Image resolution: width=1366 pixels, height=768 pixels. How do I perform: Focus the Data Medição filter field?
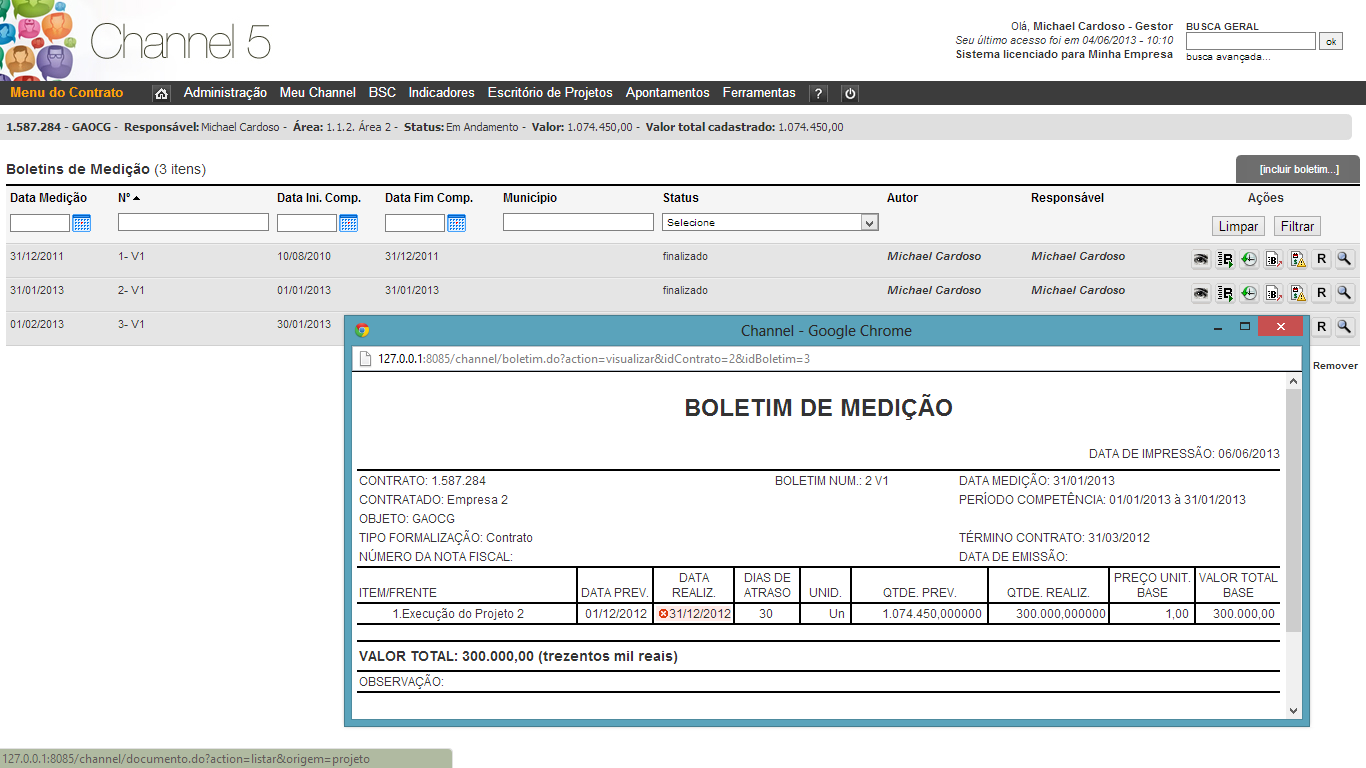click(x=40, y=223)
